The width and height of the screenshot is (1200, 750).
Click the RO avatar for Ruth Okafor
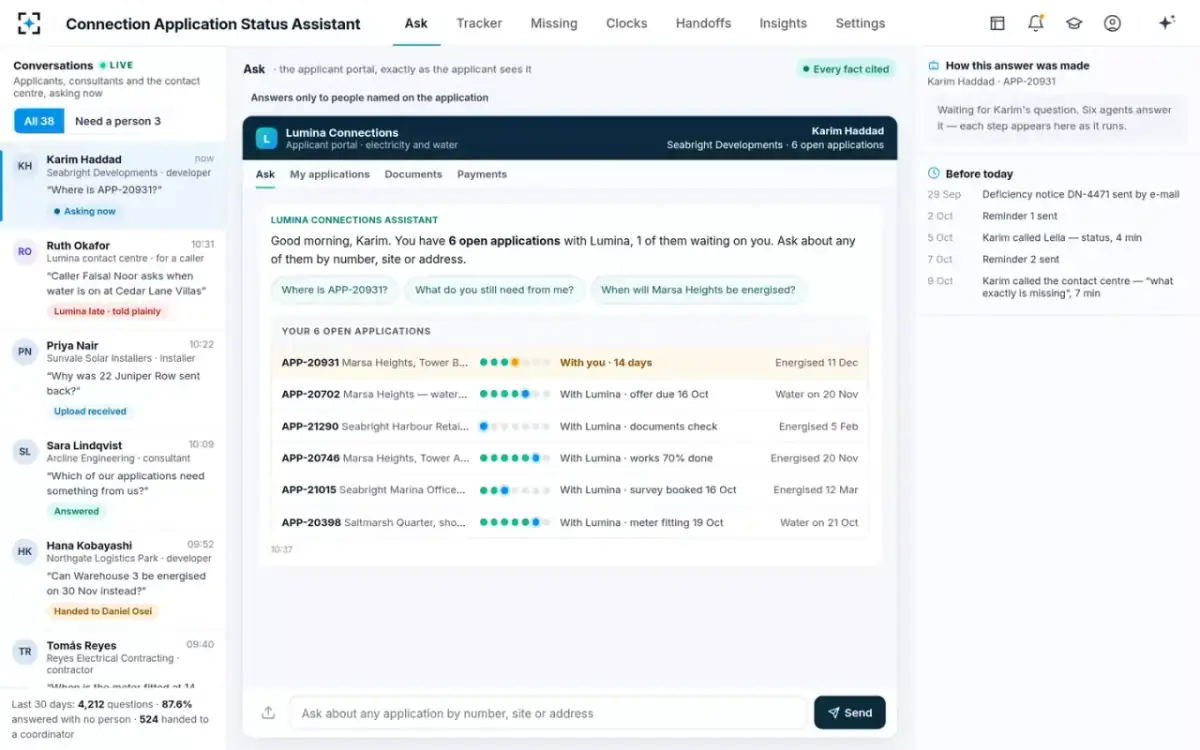25,252
